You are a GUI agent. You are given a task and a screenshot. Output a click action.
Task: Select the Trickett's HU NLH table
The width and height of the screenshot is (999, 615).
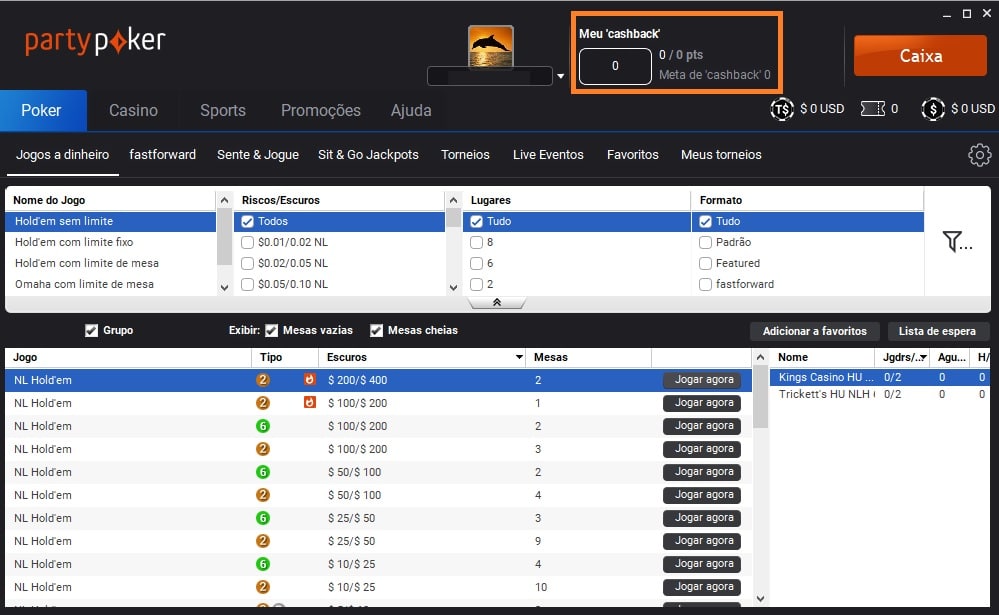880,394
